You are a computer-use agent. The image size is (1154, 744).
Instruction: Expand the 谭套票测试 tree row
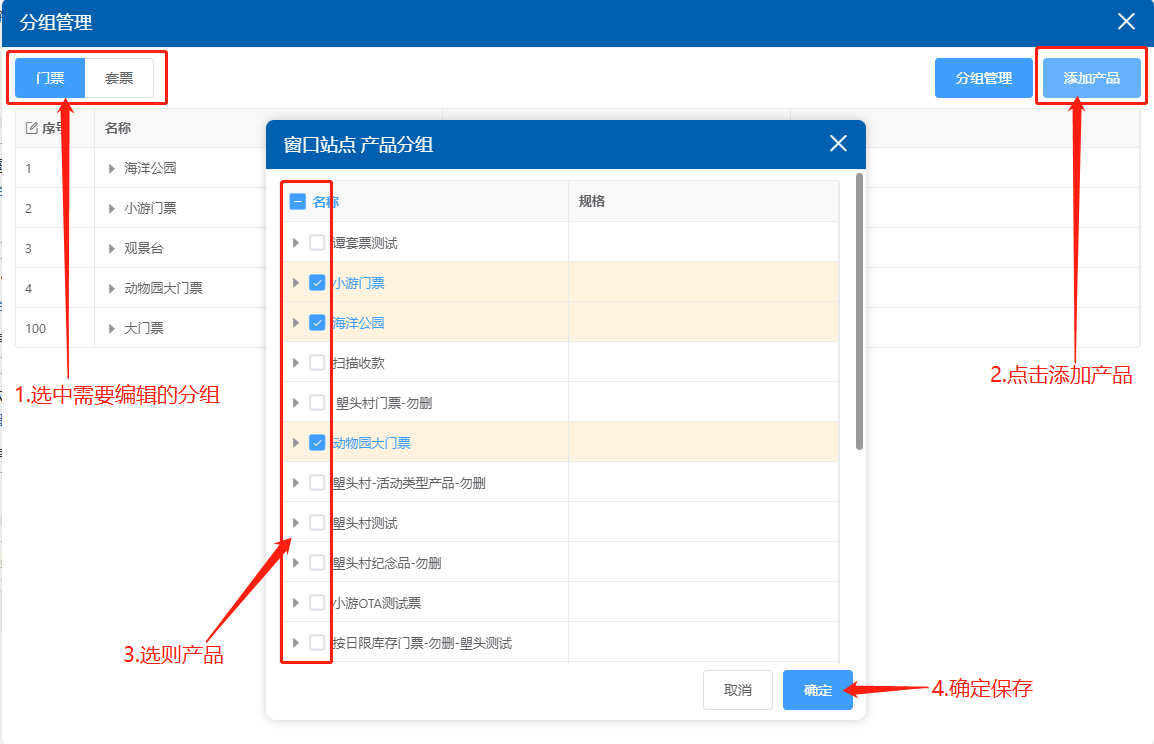pos(295,243)
